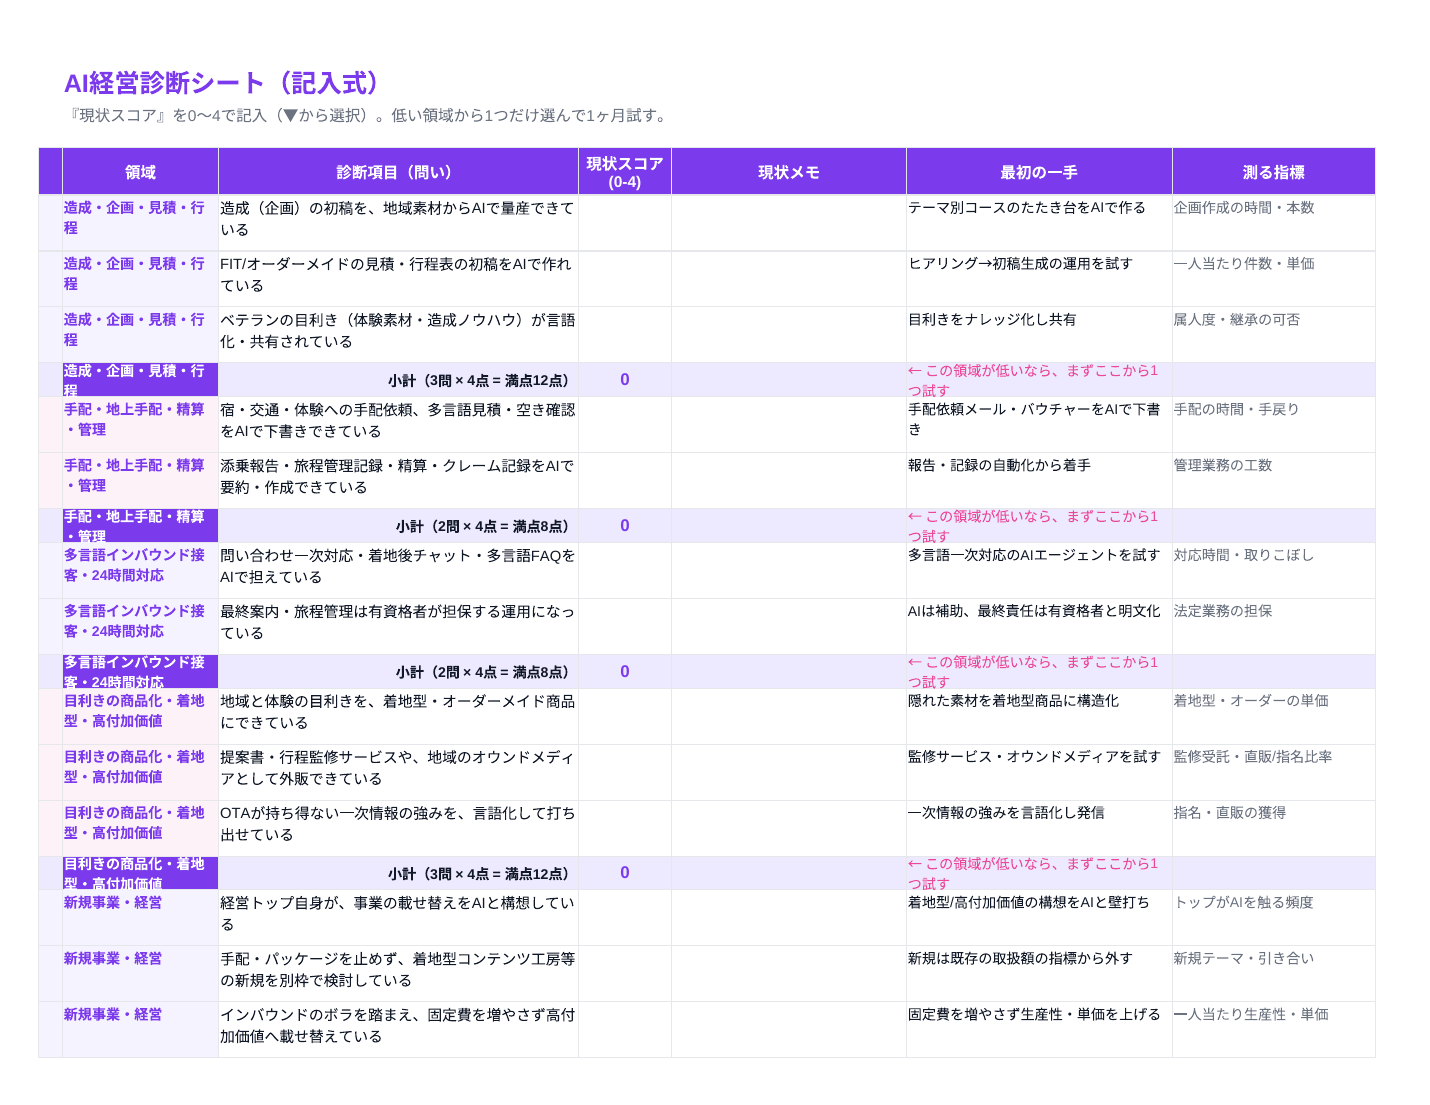Click the トップがAIを触る頻度 metric
The image size is (1430, 1105).
(1244, 902)
